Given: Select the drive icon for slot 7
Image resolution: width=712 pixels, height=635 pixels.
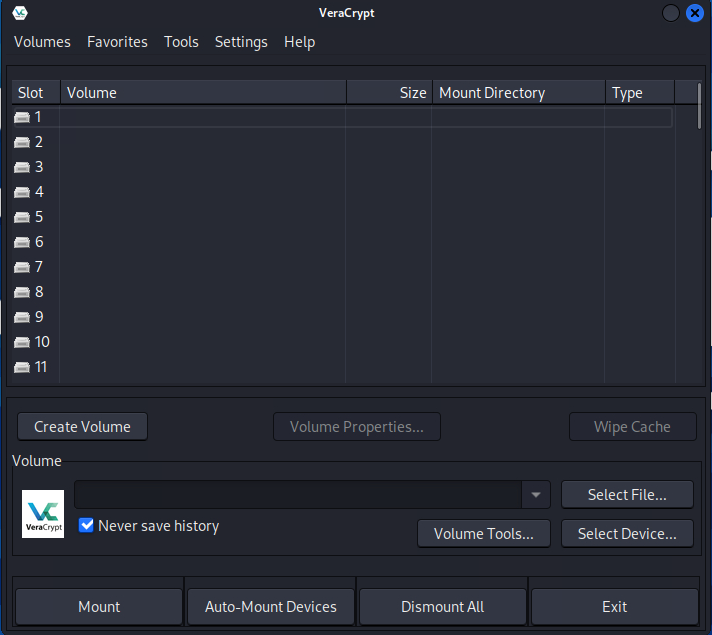Looking at the screenshot, I should click(x=22, y=268).
